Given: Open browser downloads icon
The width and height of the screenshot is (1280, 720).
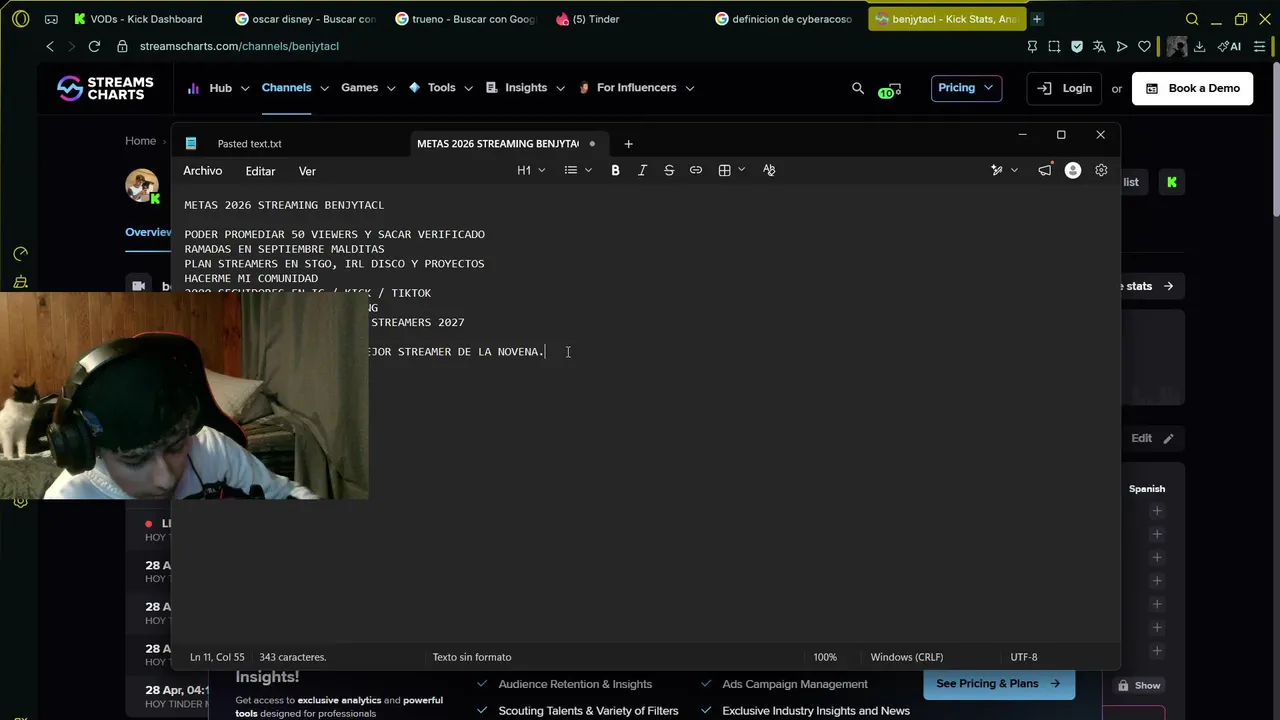Looking at the screenshot, I should tap(1199, 46).
